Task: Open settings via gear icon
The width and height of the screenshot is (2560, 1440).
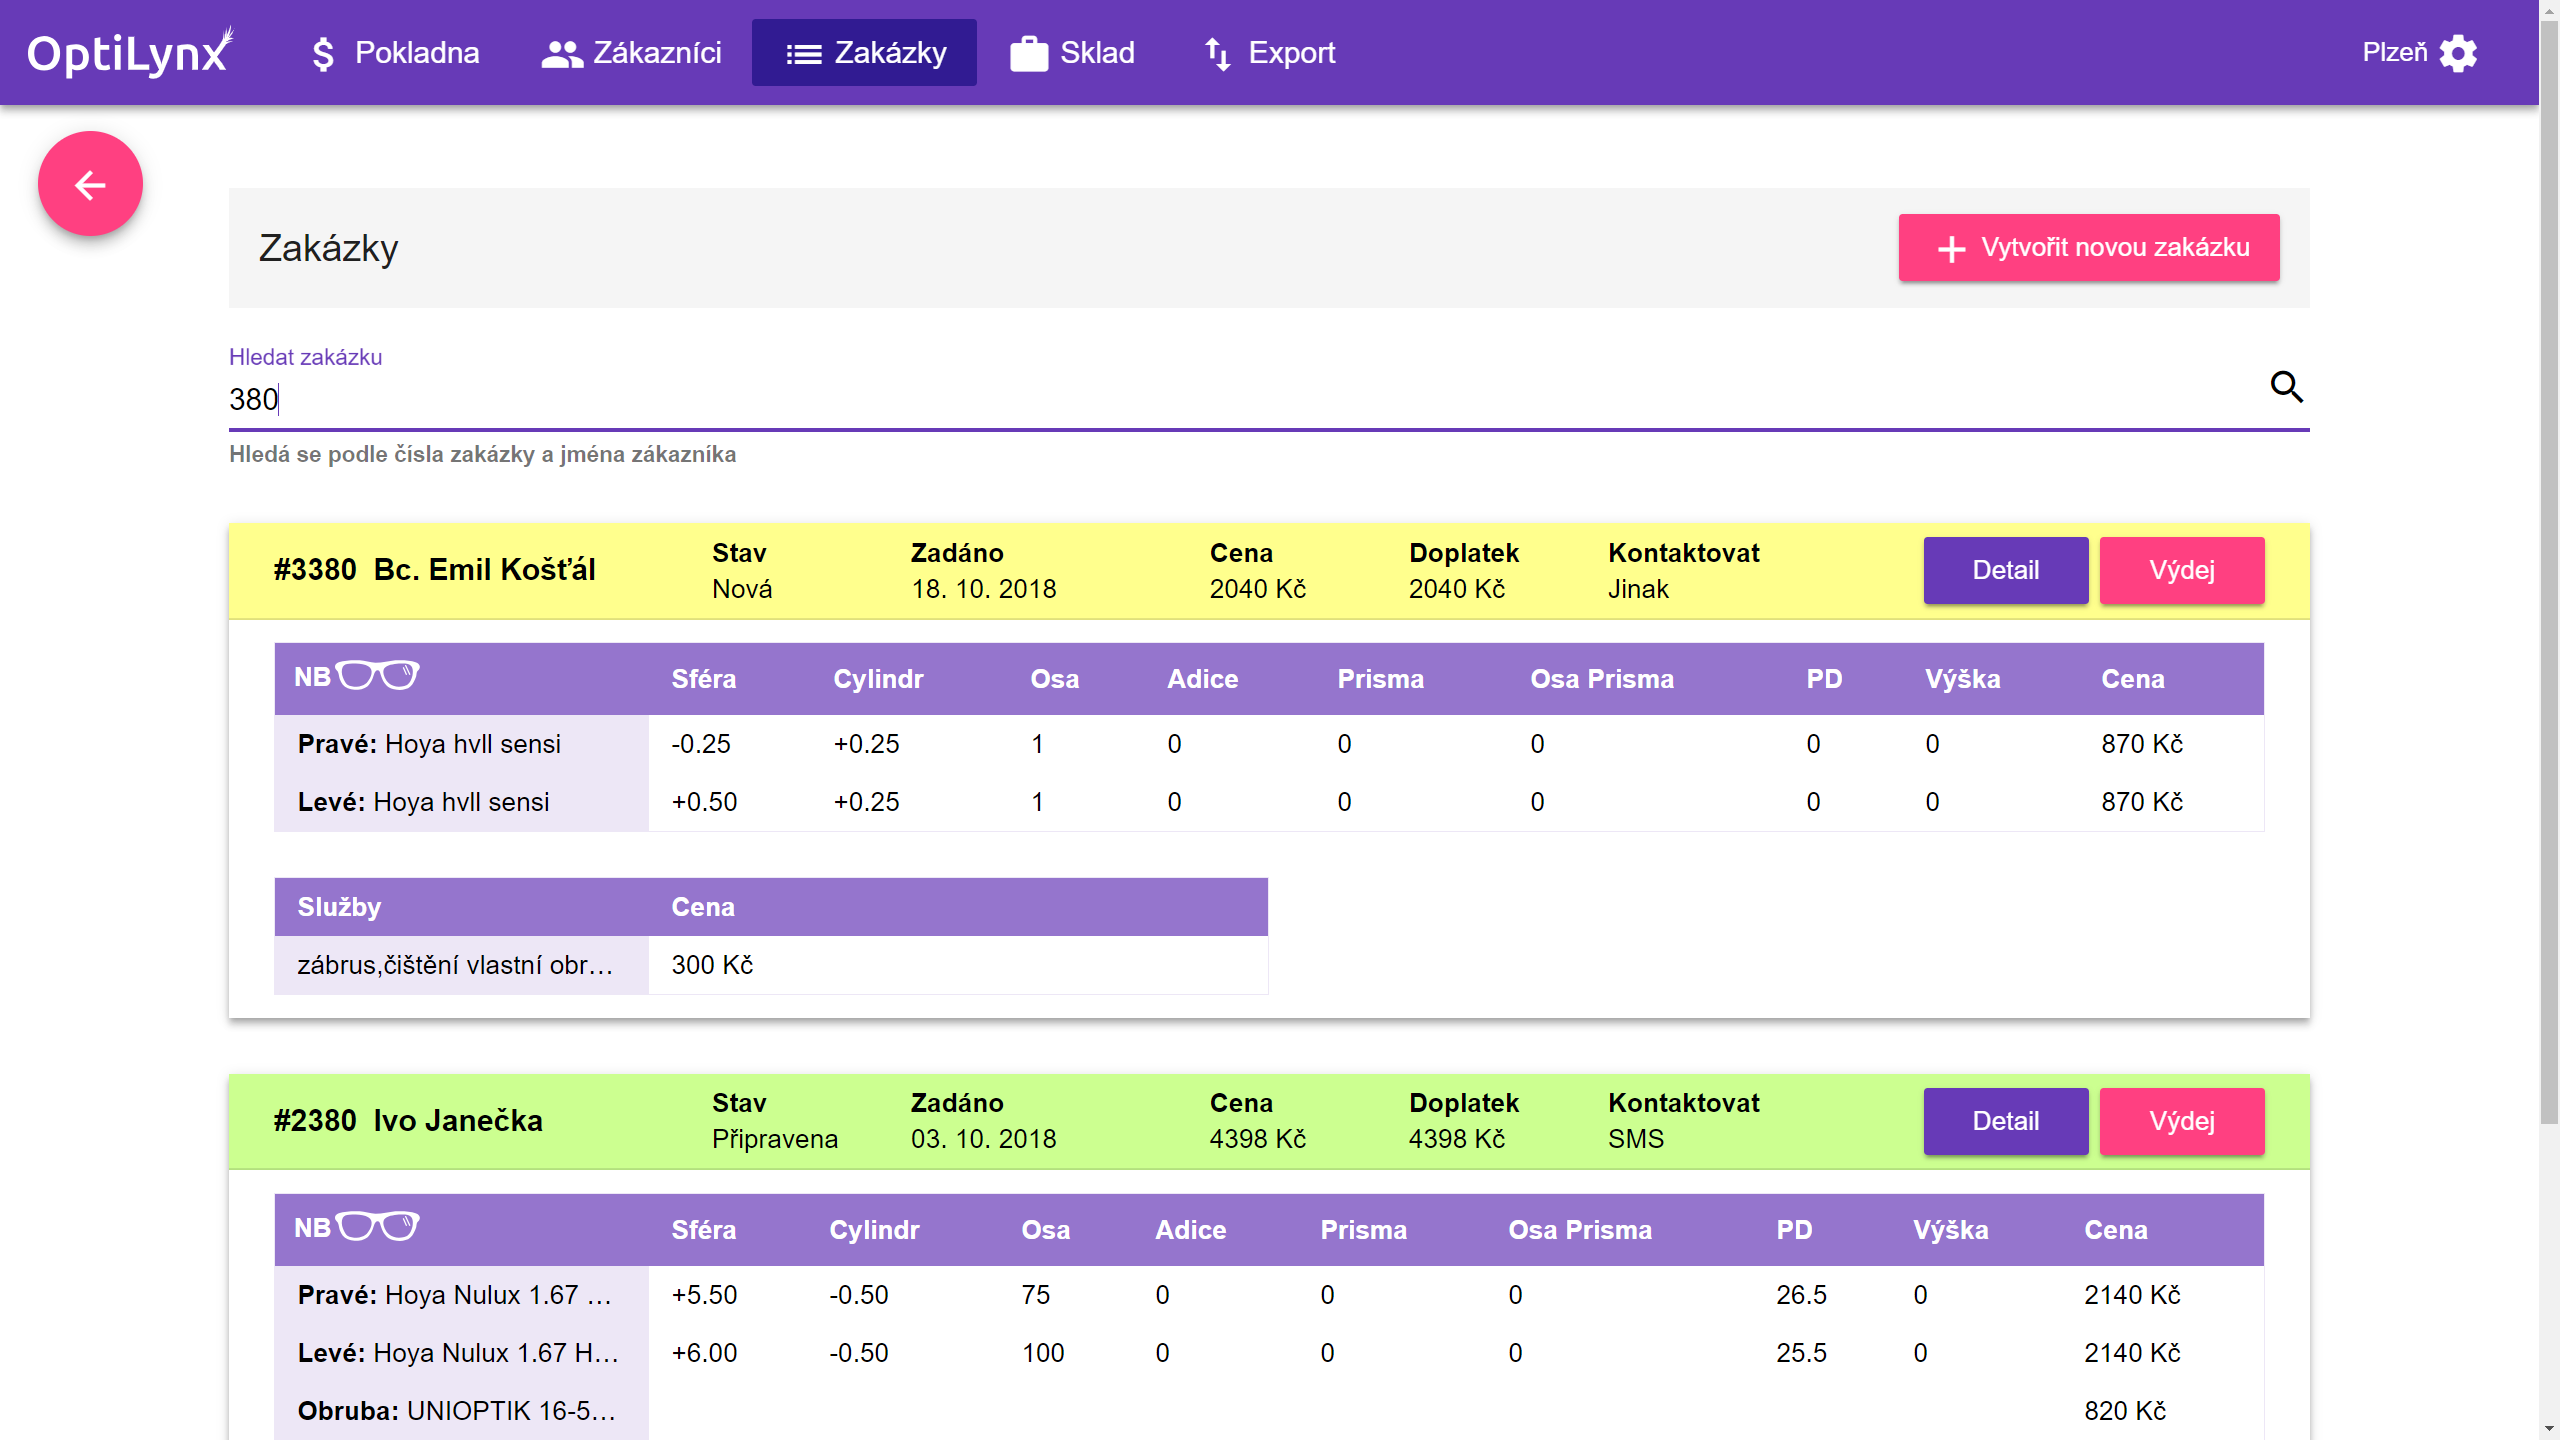Action: click(2458, 53)
